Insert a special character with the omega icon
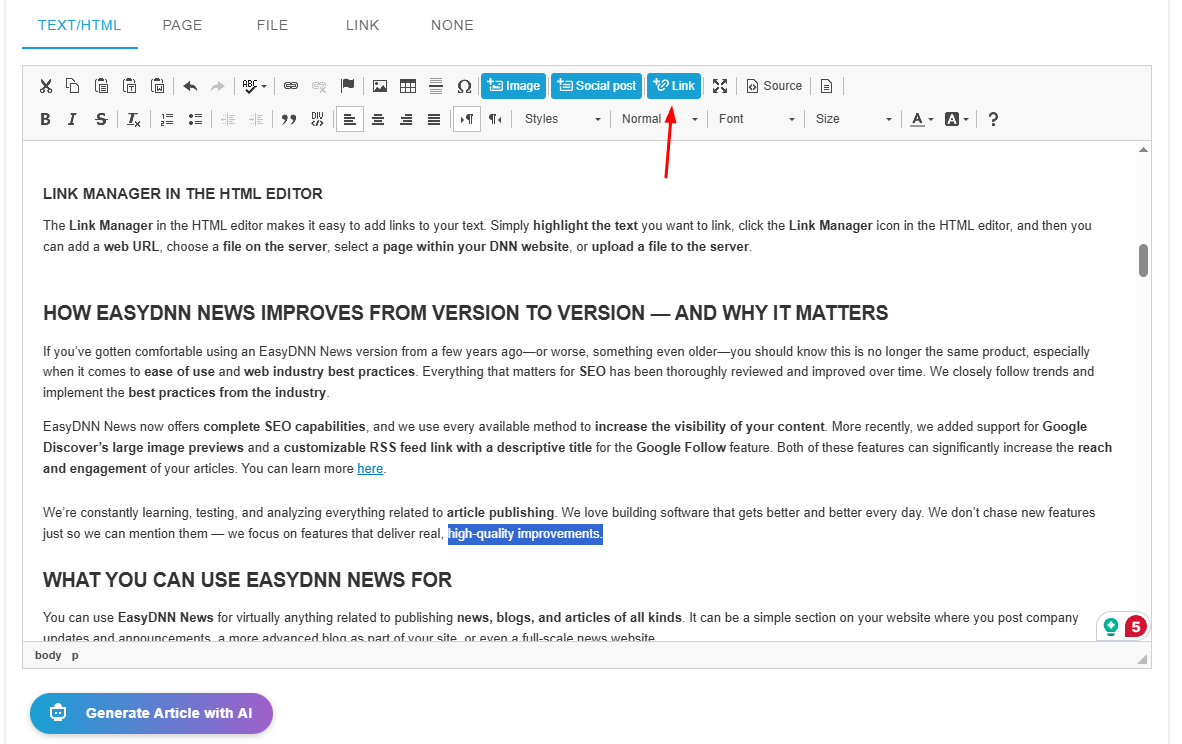The height and width of the screenshot is (744, 1182). pos(464,86)
